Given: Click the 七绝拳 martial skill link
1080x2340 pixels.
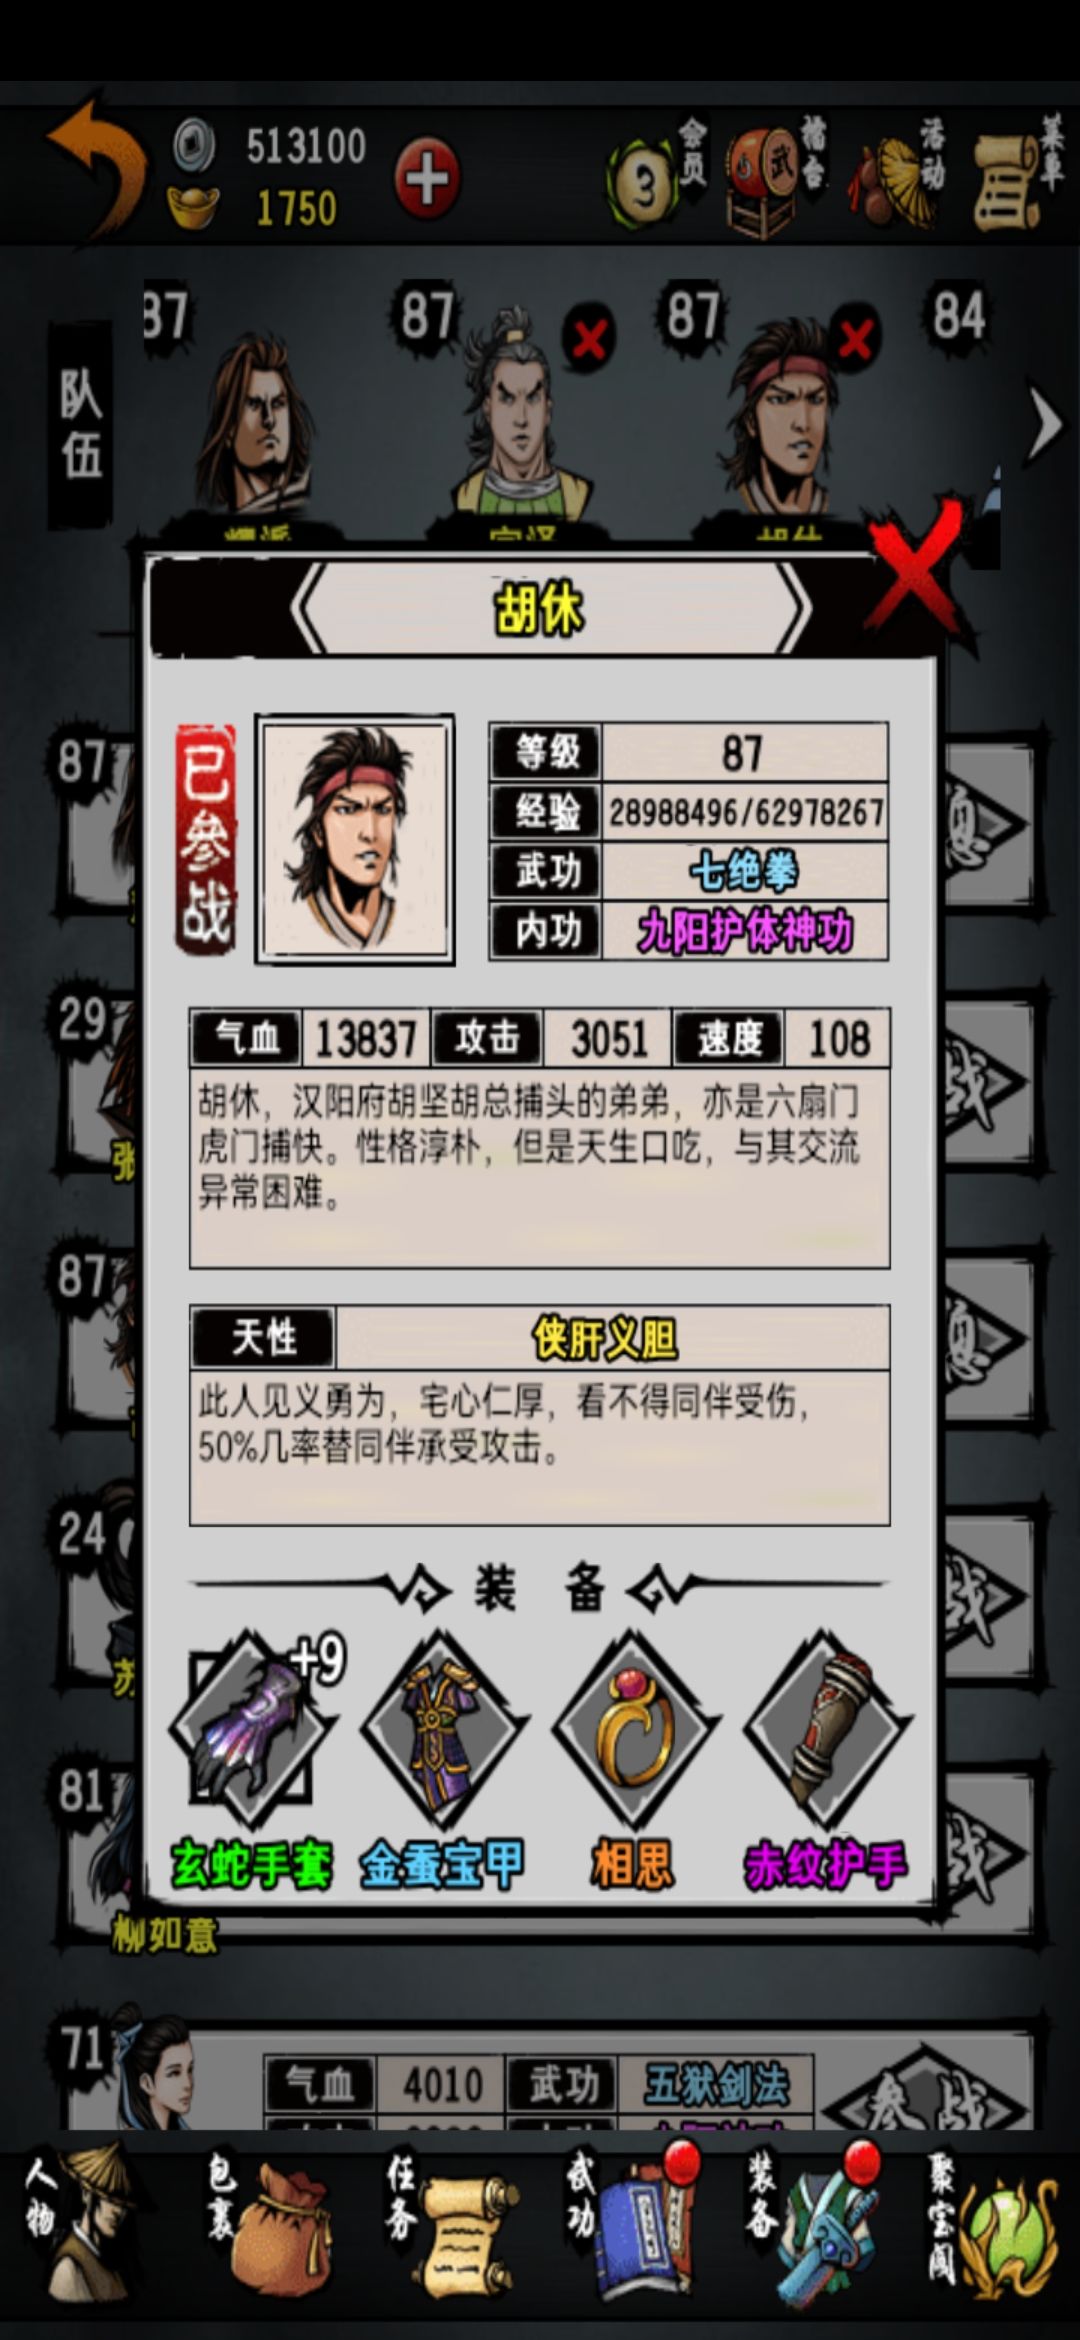Looking at the screenshot, I should pos(744,871).
